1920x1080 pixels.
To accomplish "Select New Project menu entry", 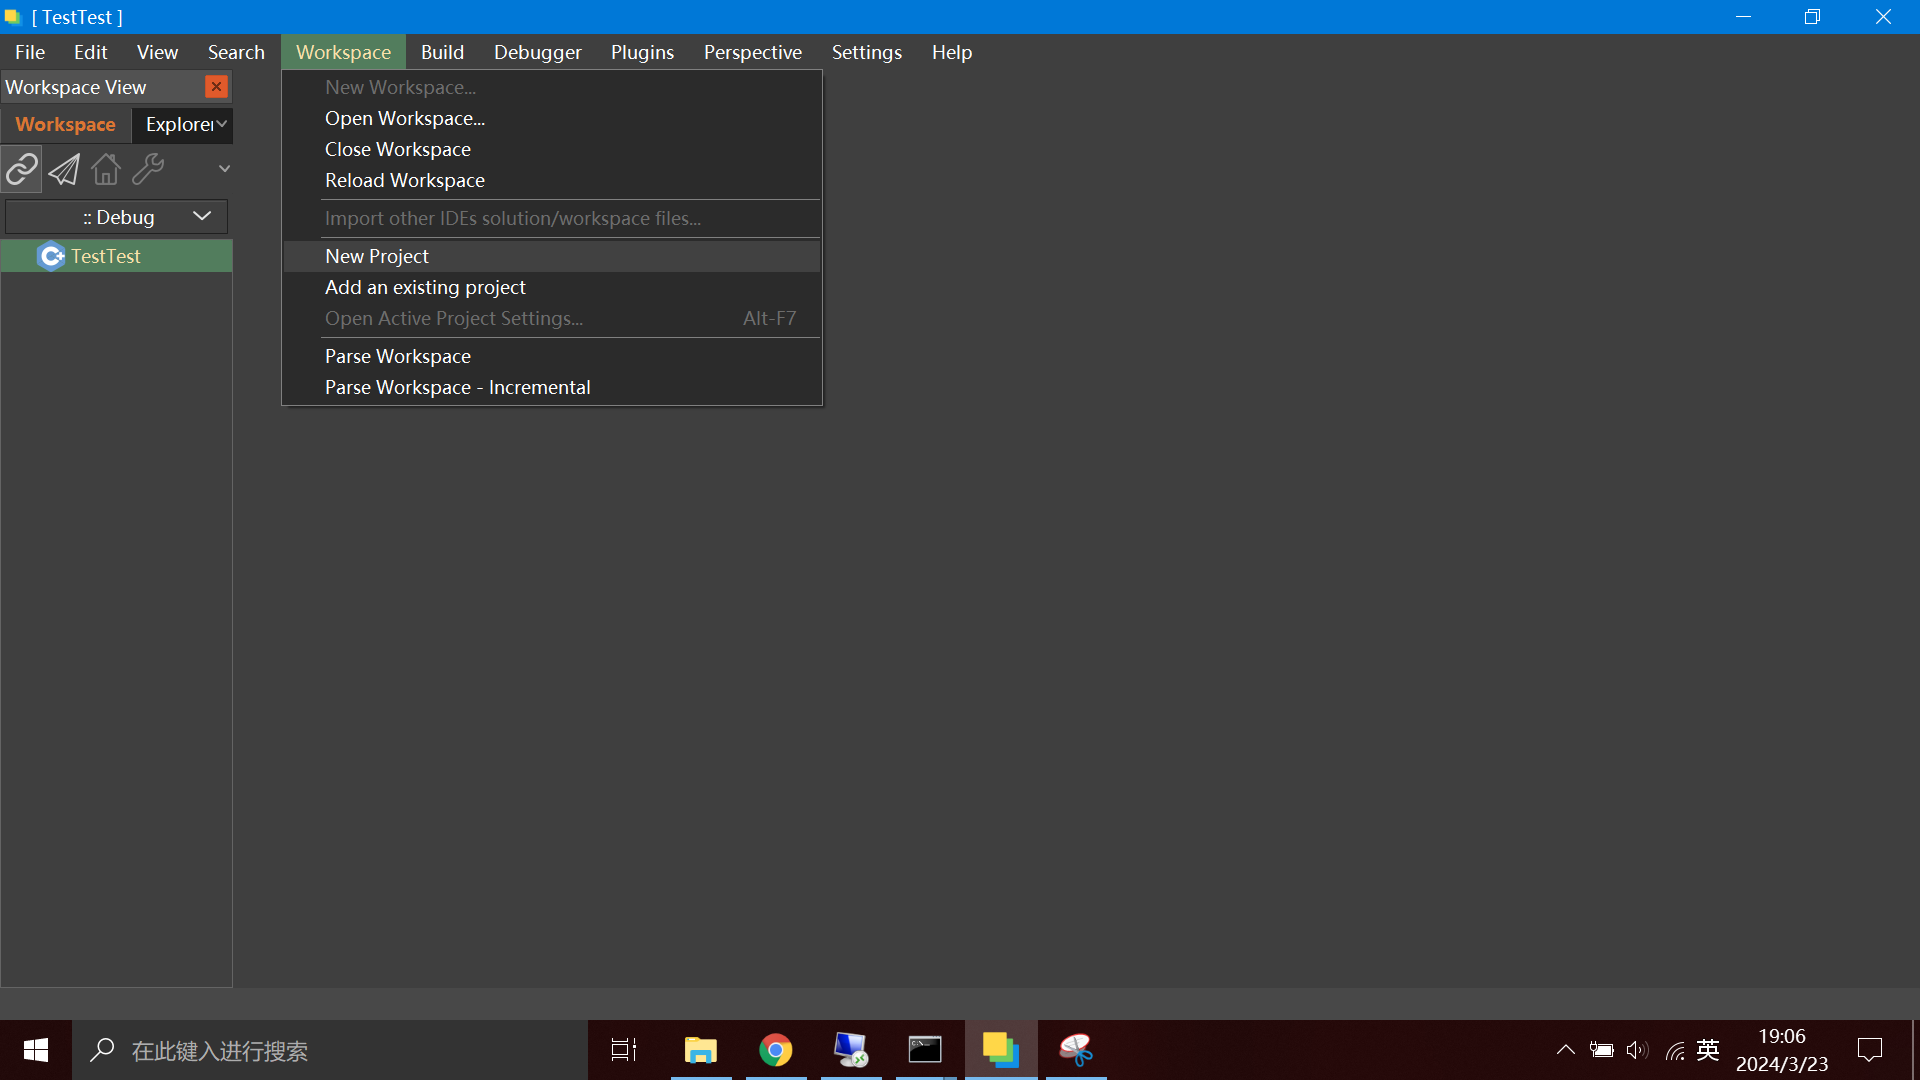I will [x=377, y=256].
